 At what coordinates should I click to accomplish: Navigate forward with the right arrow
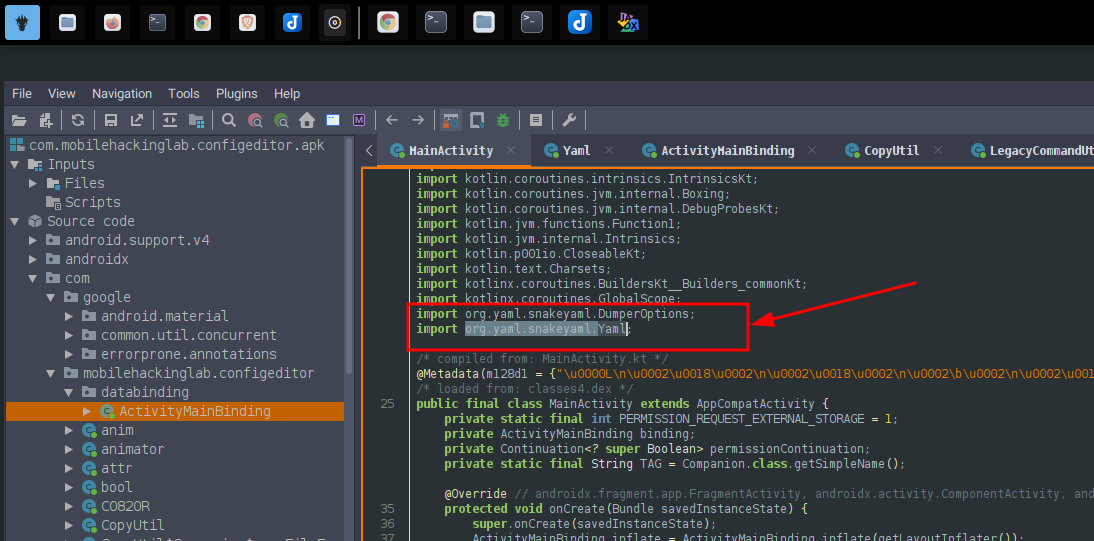[418, 120]
